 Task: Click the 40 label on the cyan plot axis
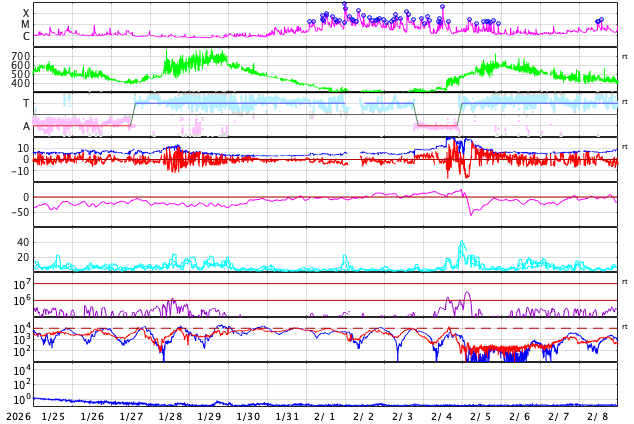click(22, 242)
